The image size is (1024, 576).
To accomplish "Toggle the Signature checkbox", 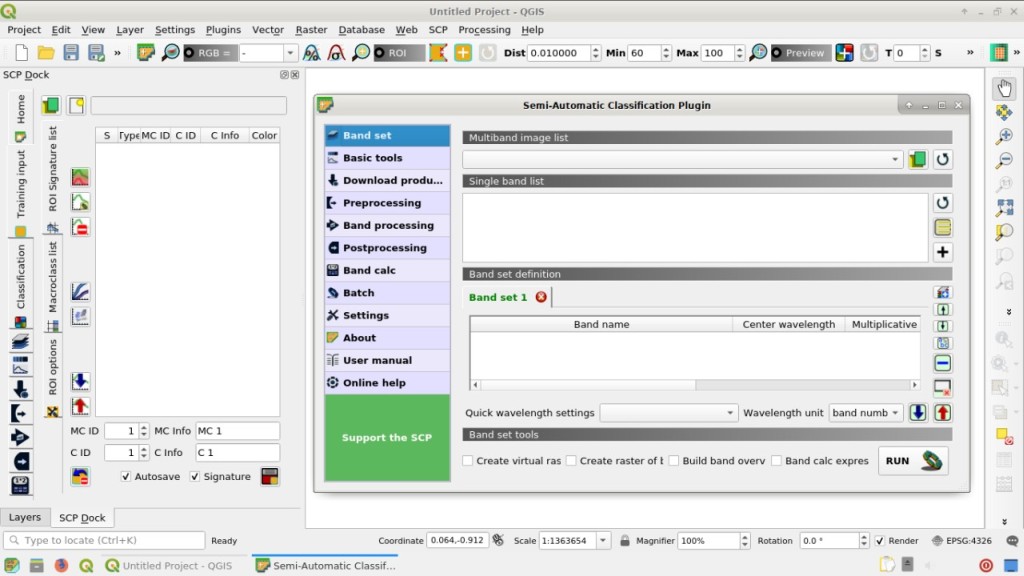I will [195, 477].
